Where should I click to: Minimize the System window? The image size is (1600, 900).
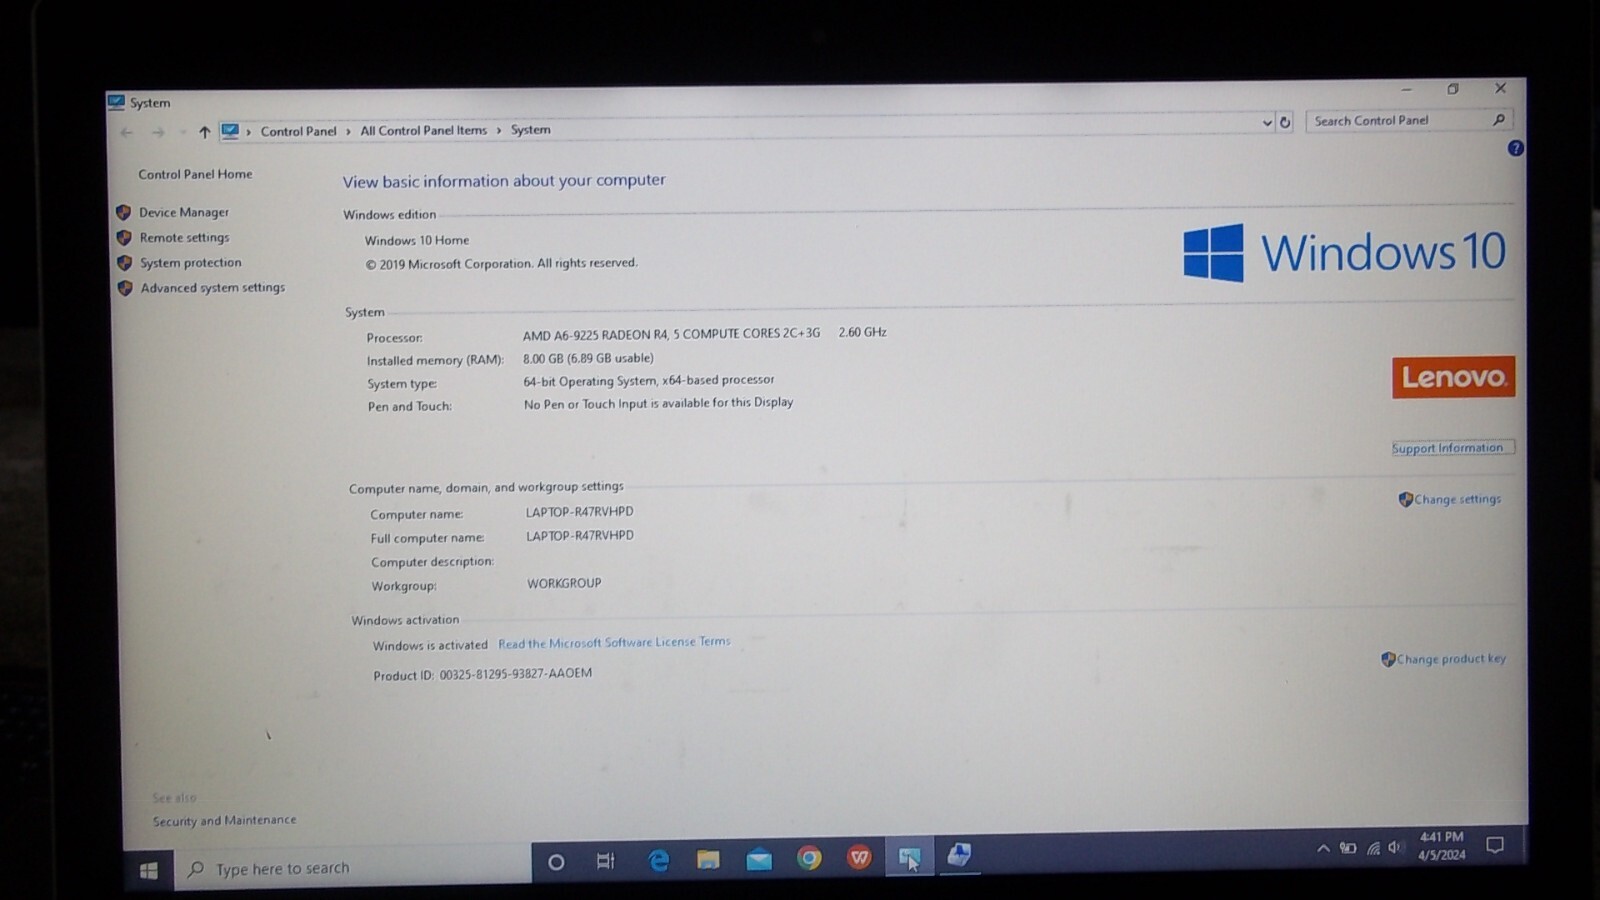(1406, 89)
